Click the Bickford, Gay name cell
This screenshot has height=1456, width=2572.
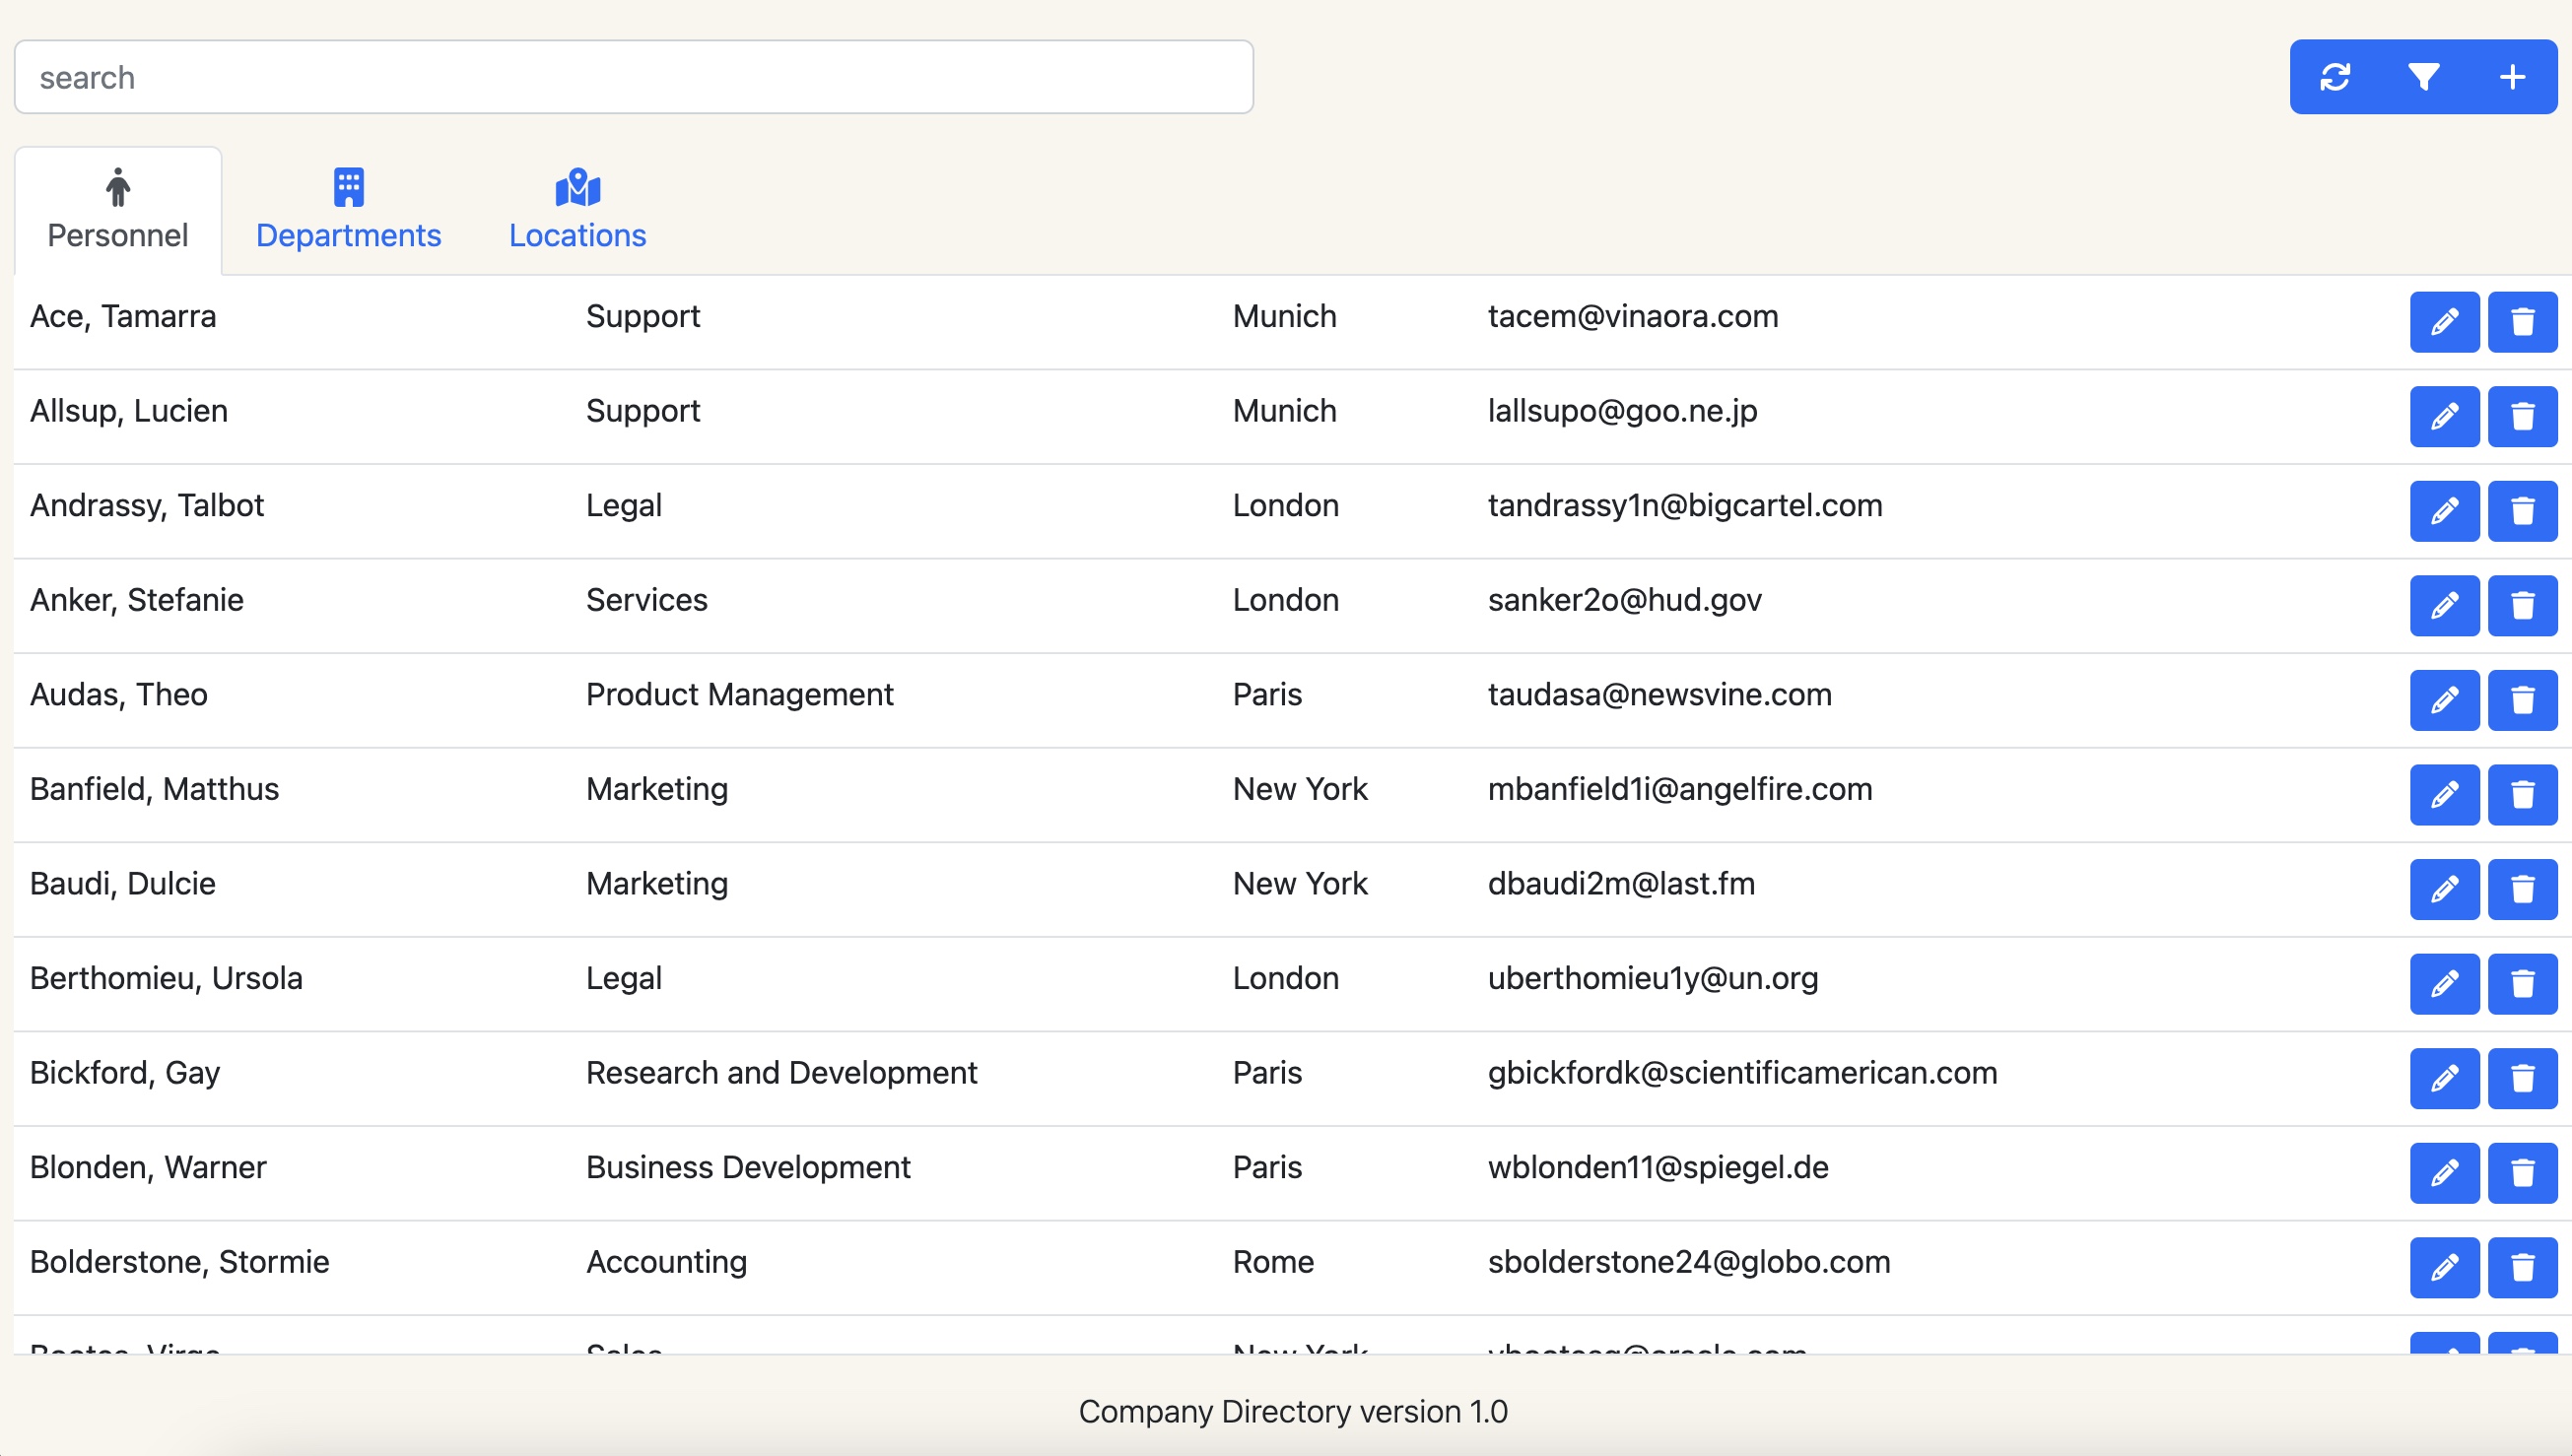pos(125,1072)
